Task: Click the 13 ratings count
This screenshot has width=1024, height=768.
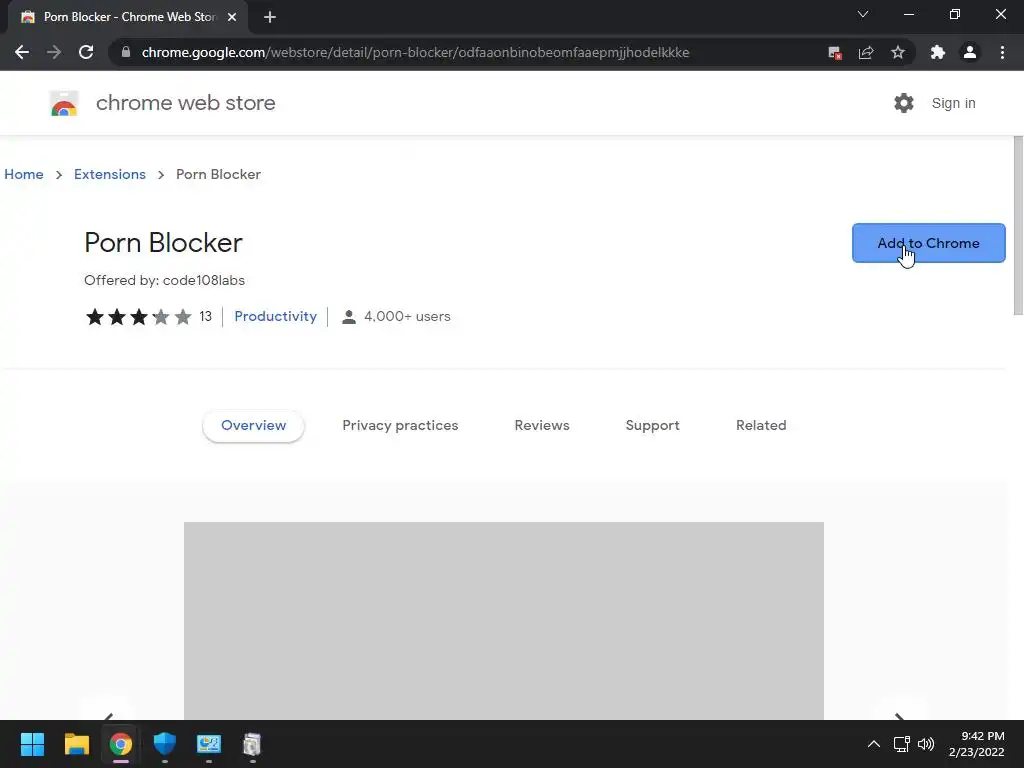Action: tap(206, 317)
